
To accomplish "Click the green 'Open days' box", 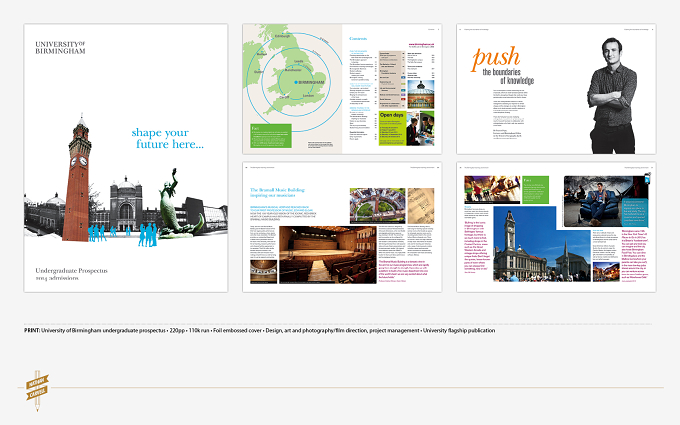I will click(392, 128).
